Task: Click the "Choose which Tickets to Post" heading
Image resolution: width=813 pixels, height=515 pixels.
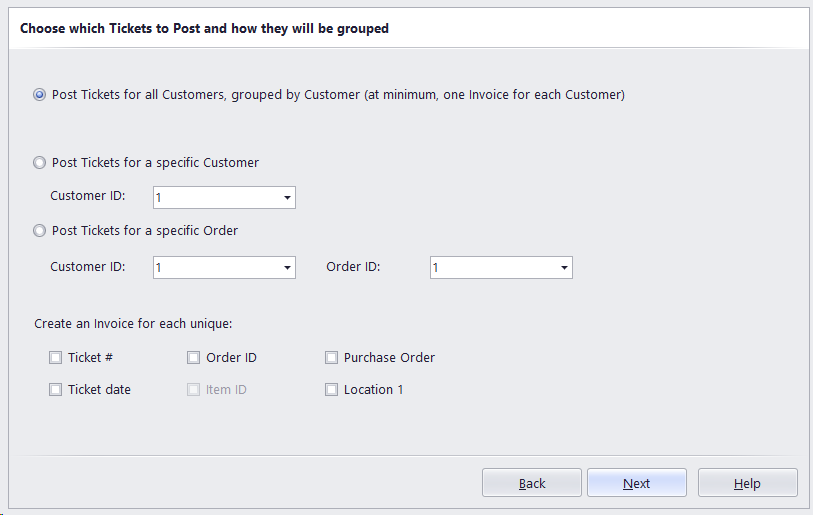Action: click(204, 29)
